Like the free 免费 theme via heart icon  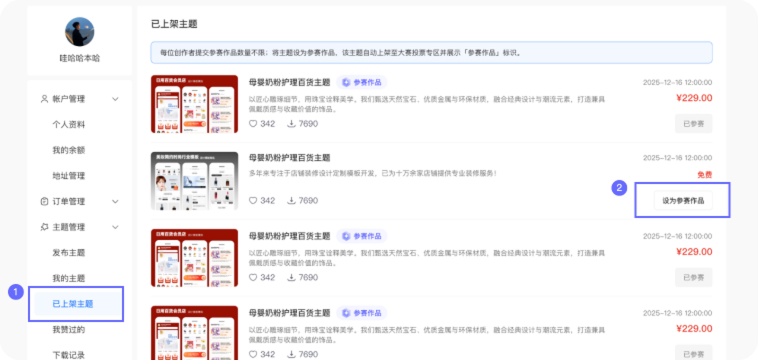tap(253, 201)
